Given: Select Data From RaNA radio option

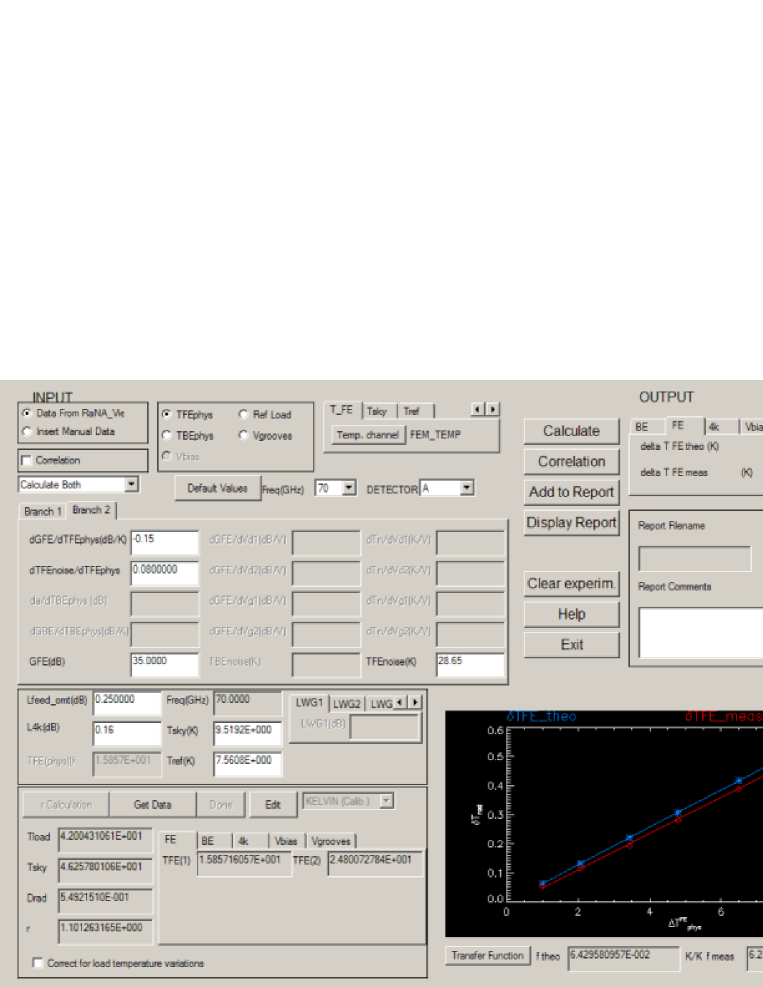Looking at the screenshot, I should click(x=27, y=413).
